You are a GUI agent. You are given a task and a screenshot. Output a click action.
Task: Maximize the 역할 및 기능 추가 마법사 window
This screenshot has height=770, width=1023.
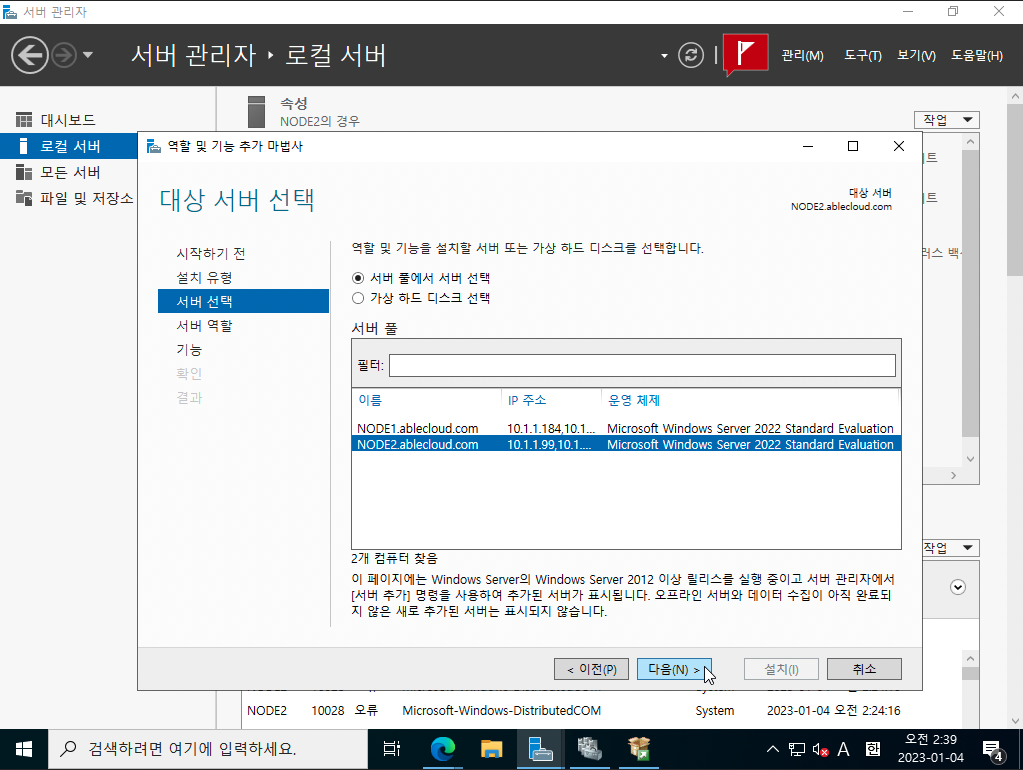pyautogui.click(x=853, y=146)
